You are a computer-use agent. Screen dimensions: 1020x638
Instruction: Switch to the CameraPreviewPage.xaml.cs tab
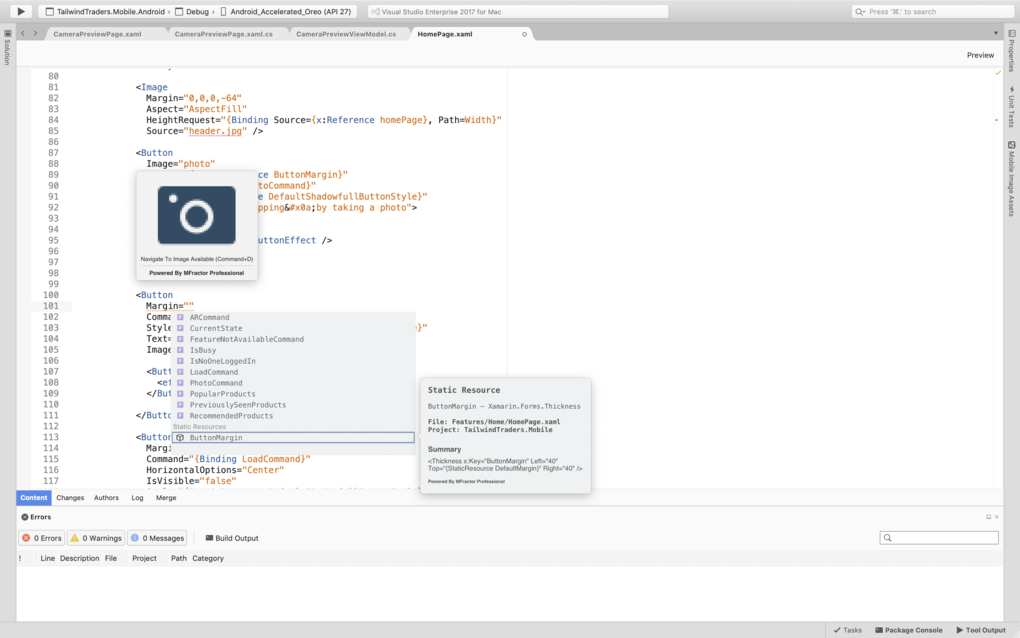224,34
